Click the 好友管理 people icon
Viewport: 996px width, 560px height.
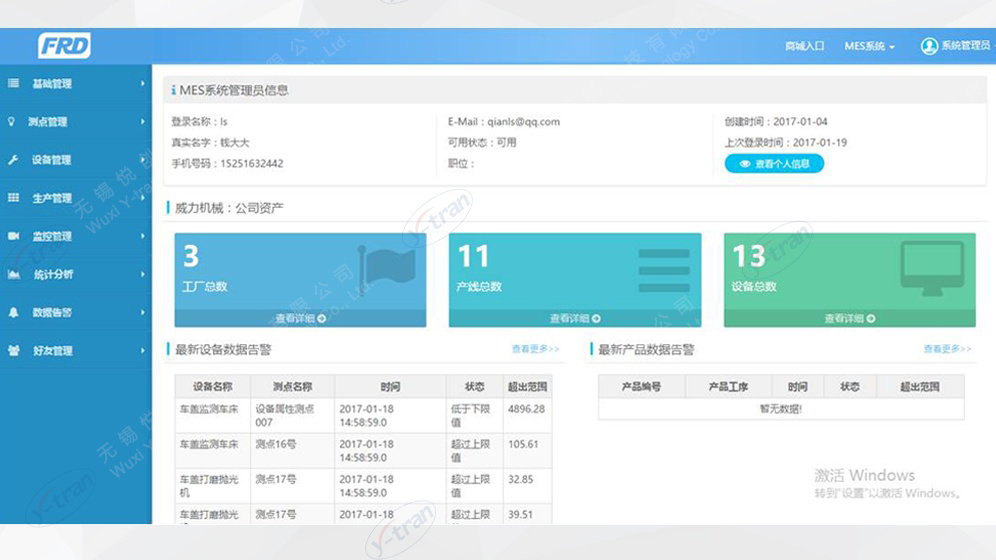[13, 351]
